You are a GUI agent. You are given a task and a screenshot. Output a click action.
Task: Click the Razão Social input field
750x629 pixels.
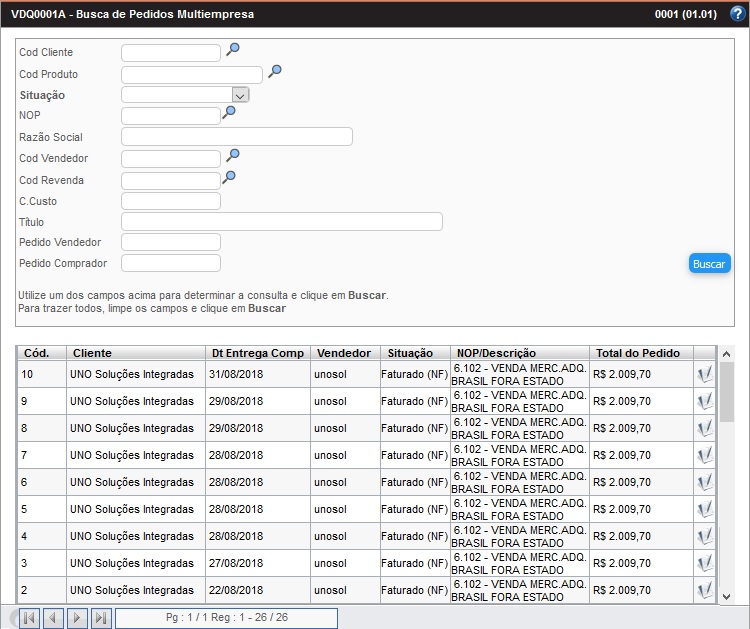coord(236,137)
